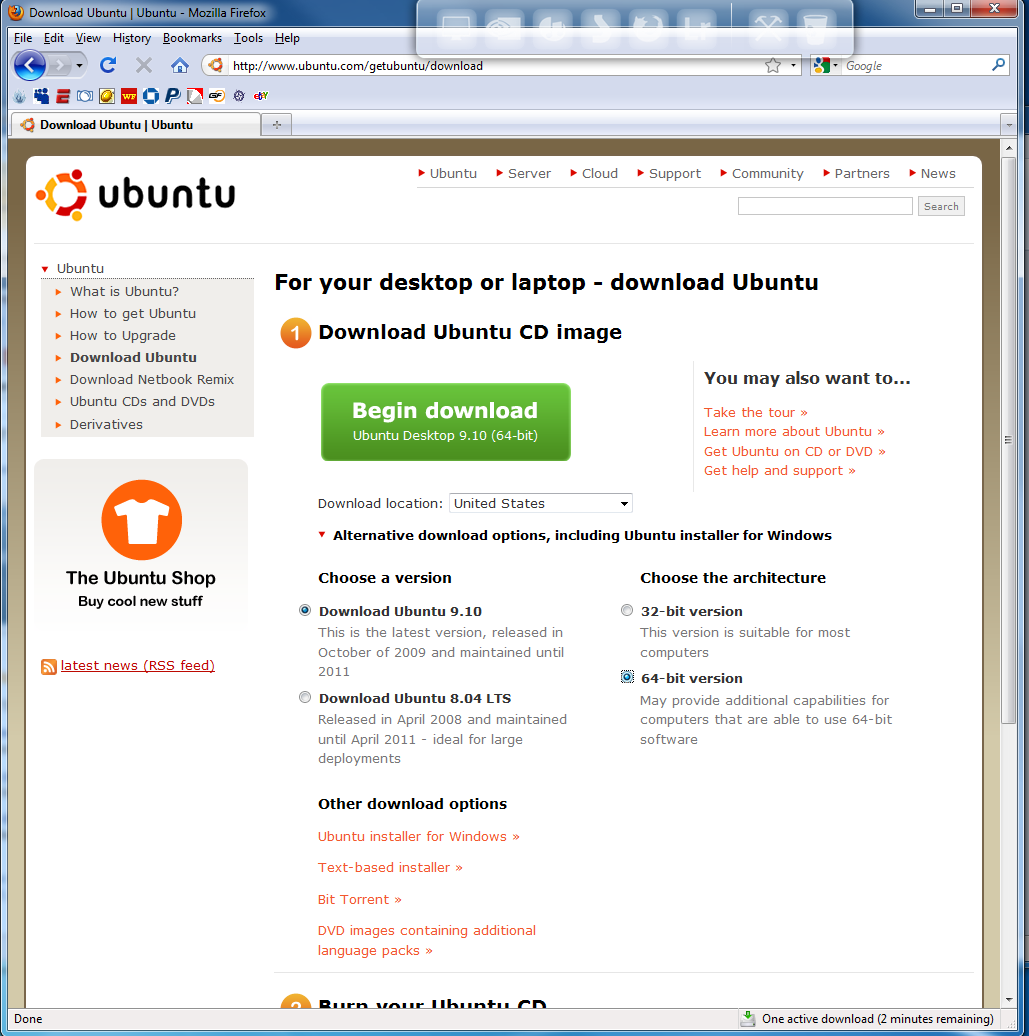
Task: Open the Bookmarks menu
Action: 192,38
